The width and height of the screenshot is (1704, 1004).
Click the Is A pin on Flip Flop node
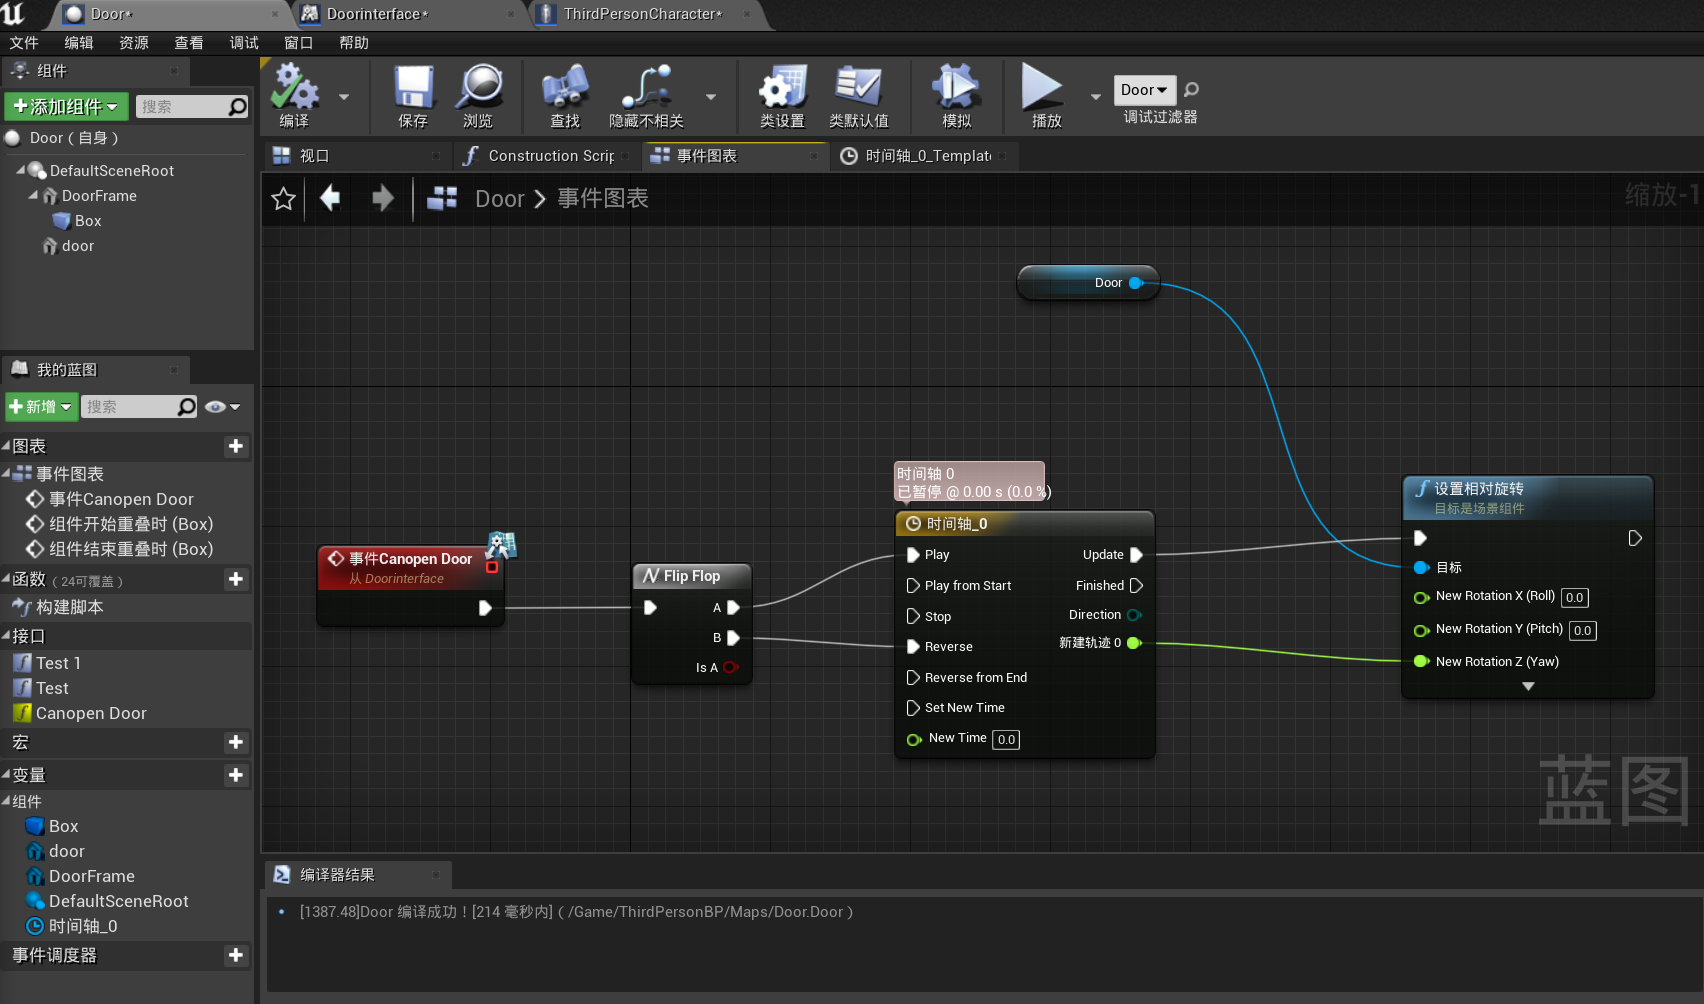click(x=730, y=668)
